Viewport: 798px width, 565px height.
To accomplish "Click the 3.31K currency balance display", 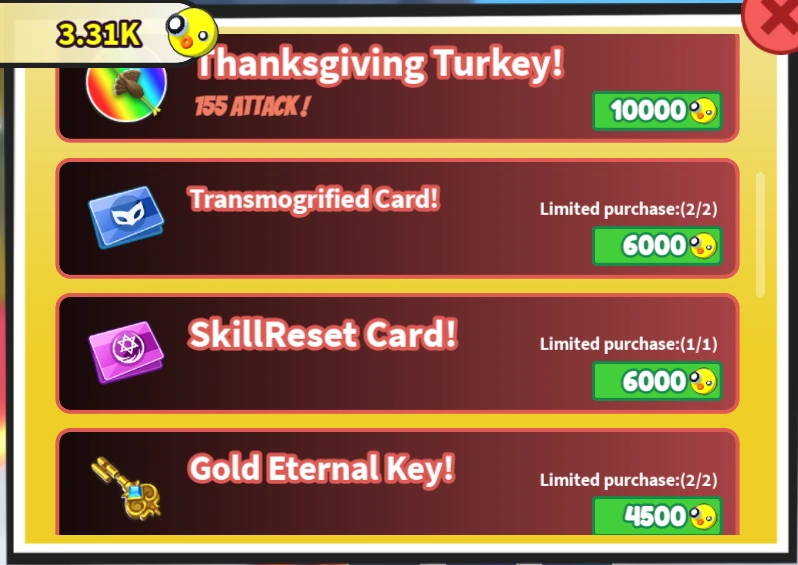I will [x=97, y=35].
